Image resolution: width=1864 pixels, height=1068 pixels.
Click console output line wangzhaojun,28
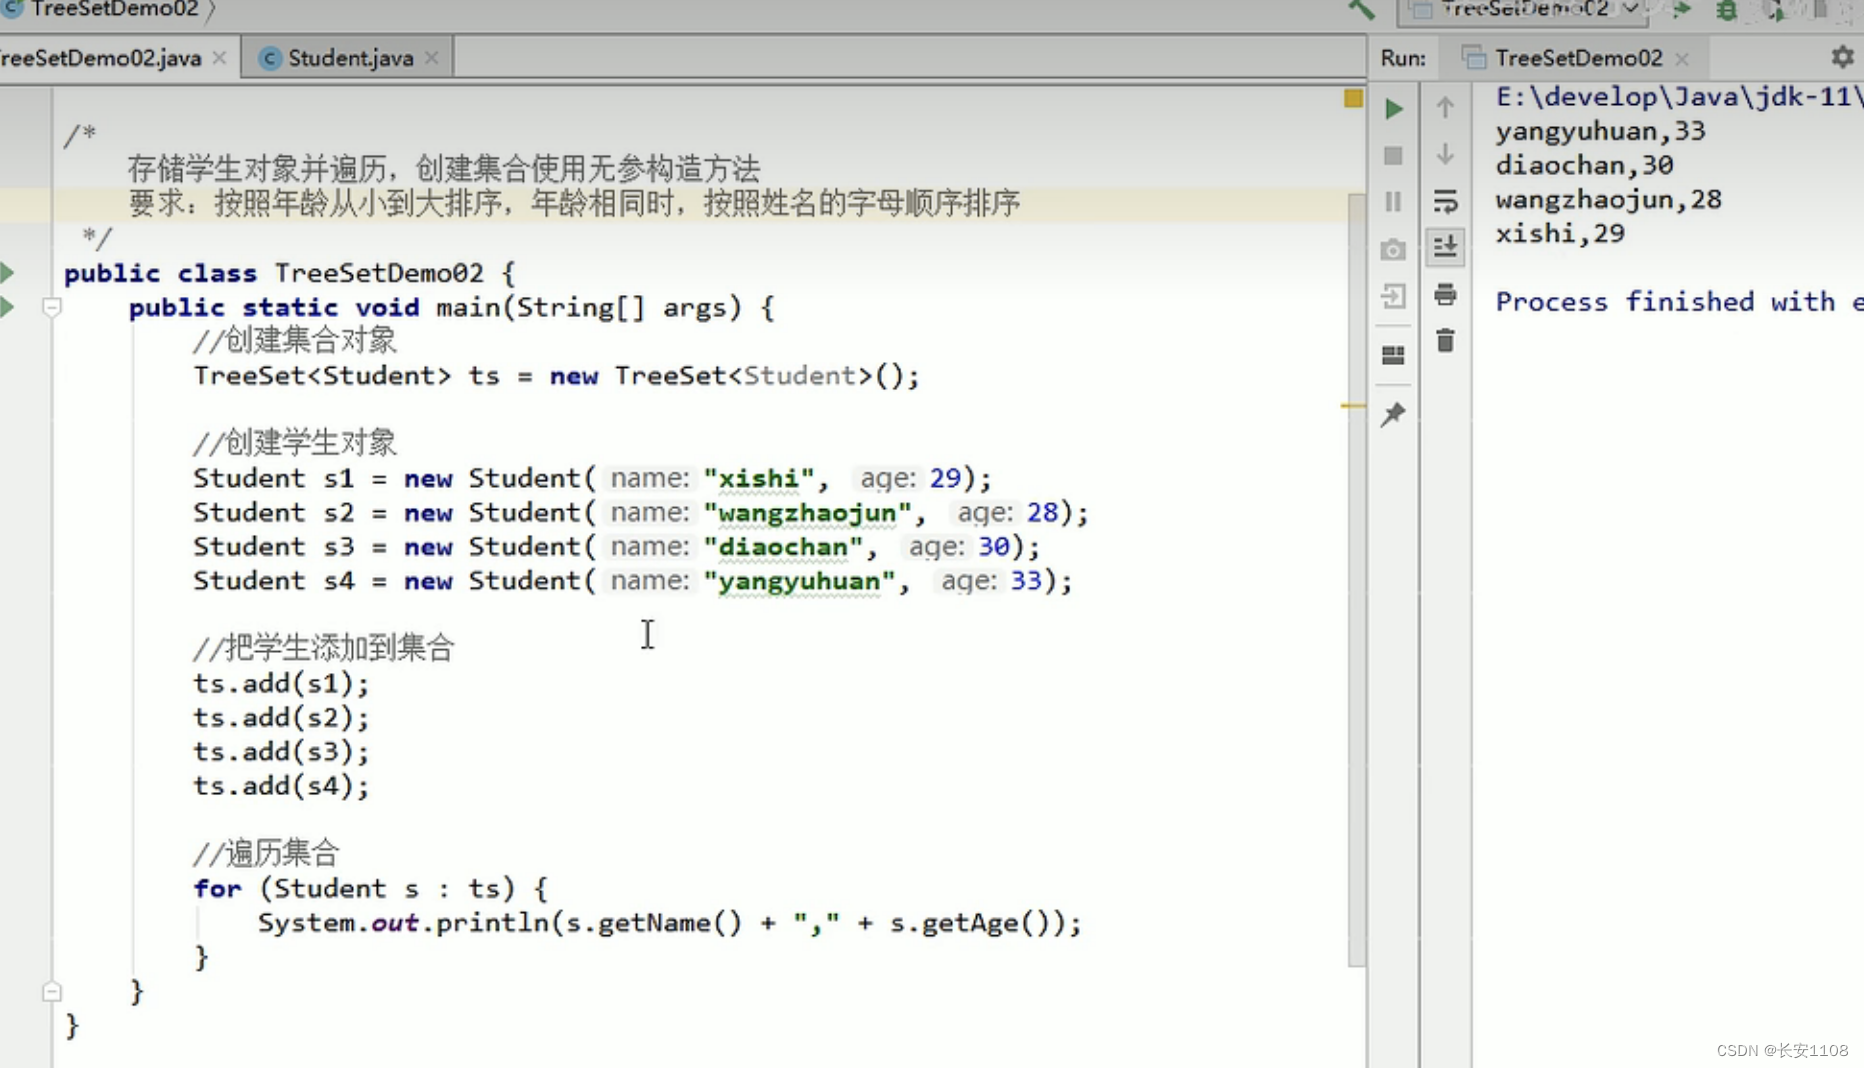pos(1608,199)
